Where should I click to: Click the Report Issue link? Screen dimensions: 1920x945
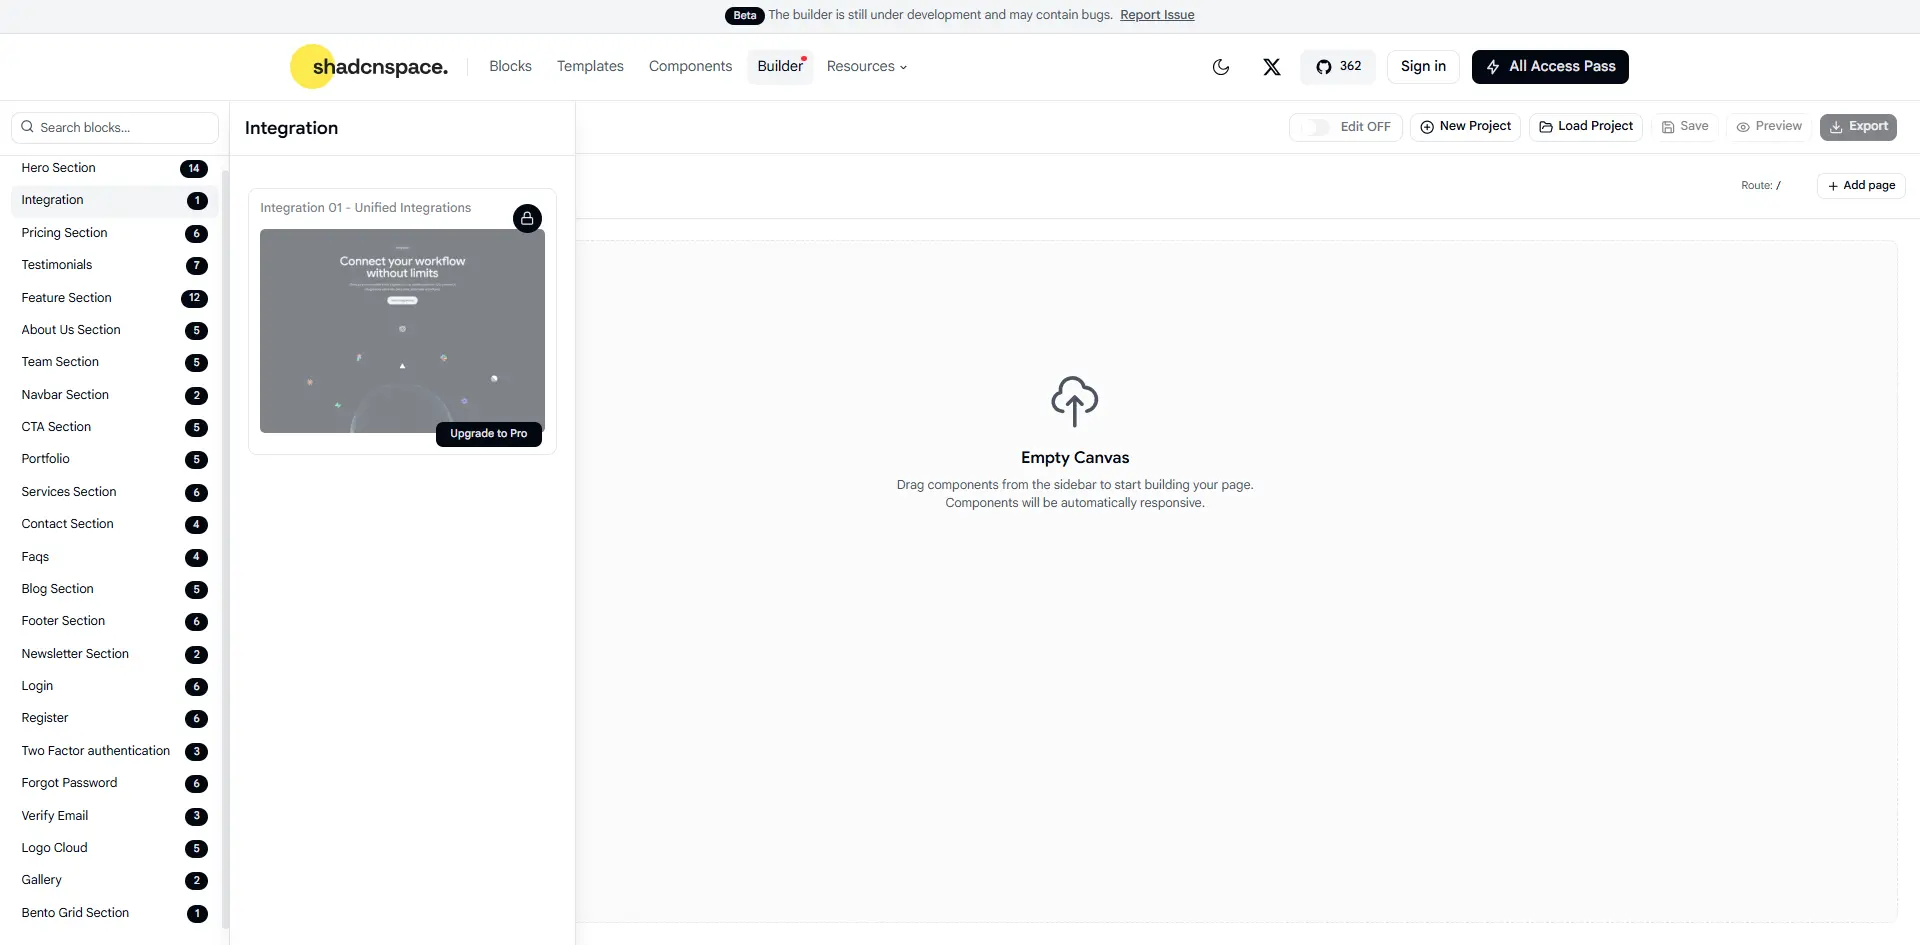tap(1157, 15)
